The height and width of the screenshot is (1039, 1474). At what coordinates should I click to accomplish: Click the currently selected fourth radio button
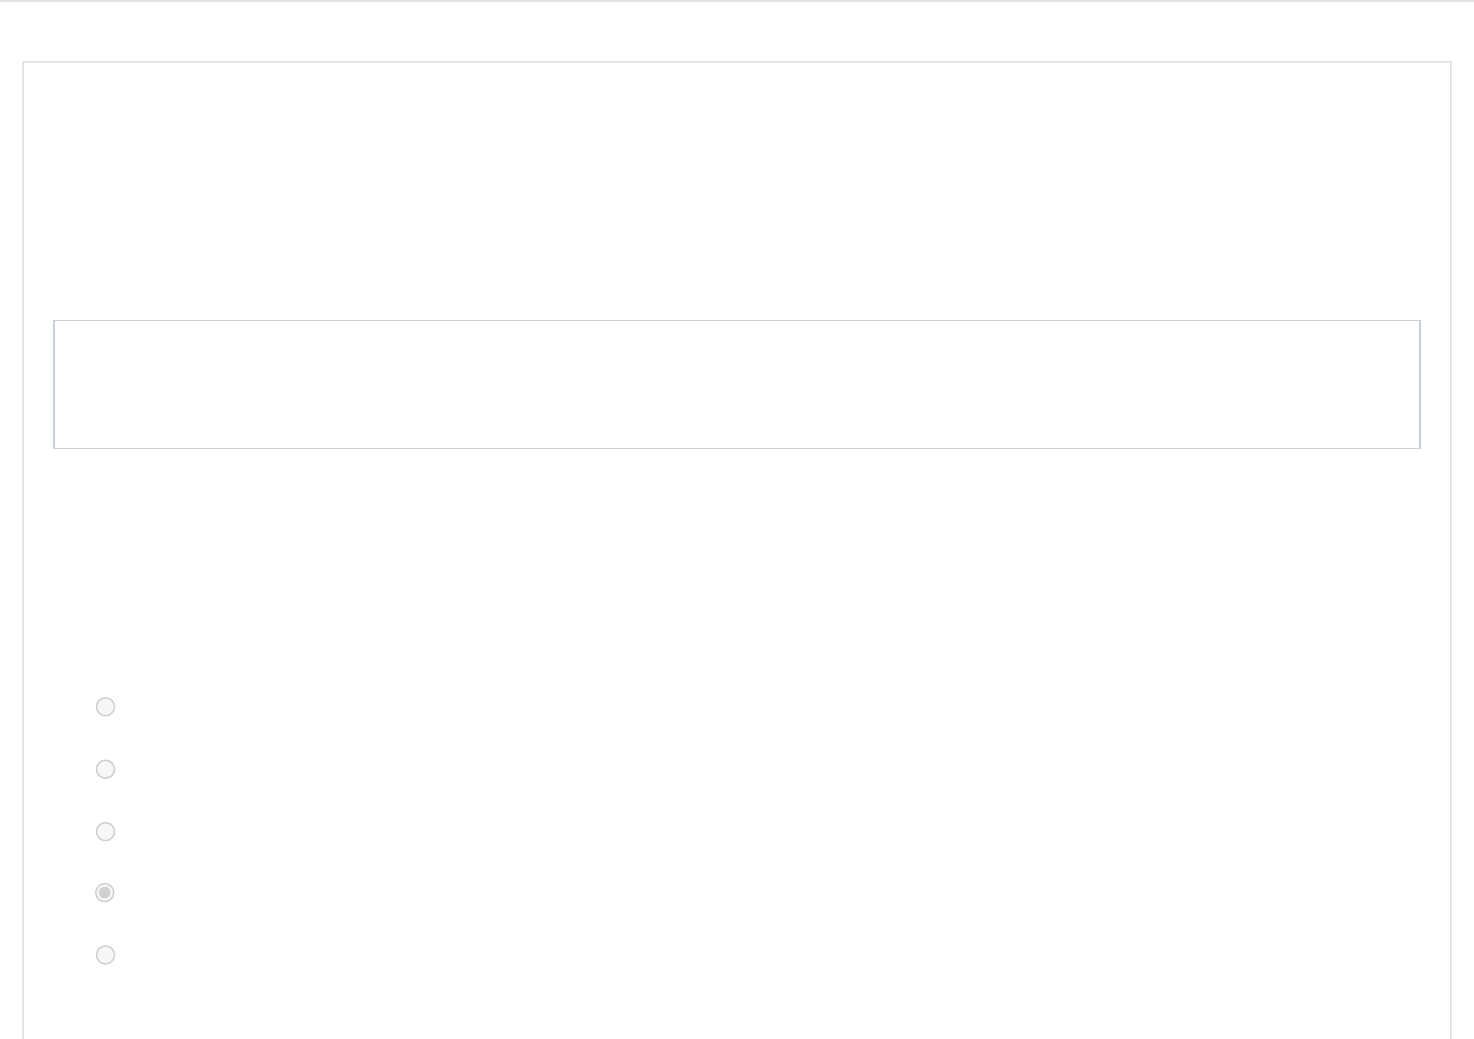point(105,892)
